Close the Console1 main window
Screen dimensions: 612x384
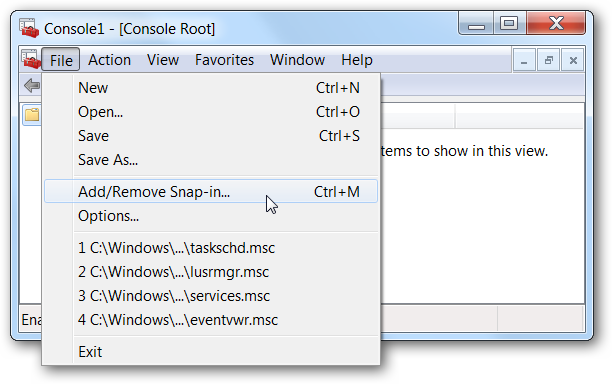click(x=556, y=23)
